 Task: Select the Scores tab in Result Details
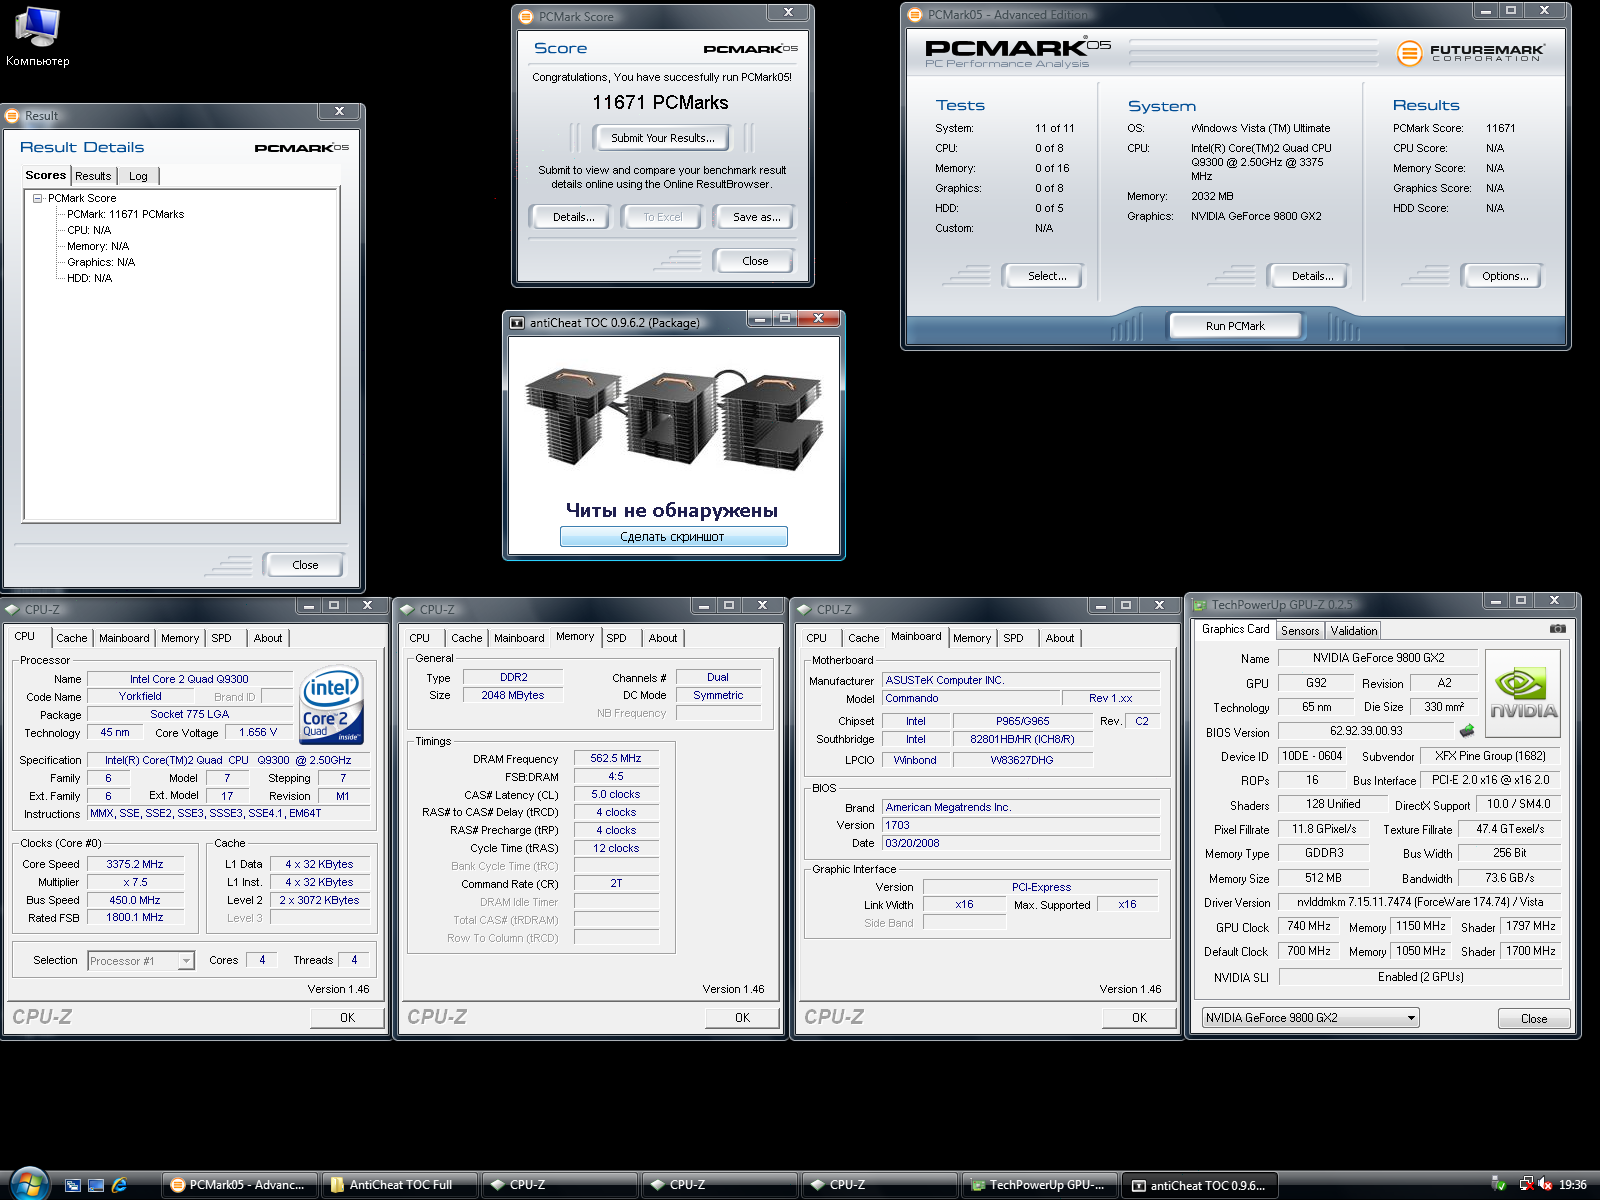tap(46, 175)
